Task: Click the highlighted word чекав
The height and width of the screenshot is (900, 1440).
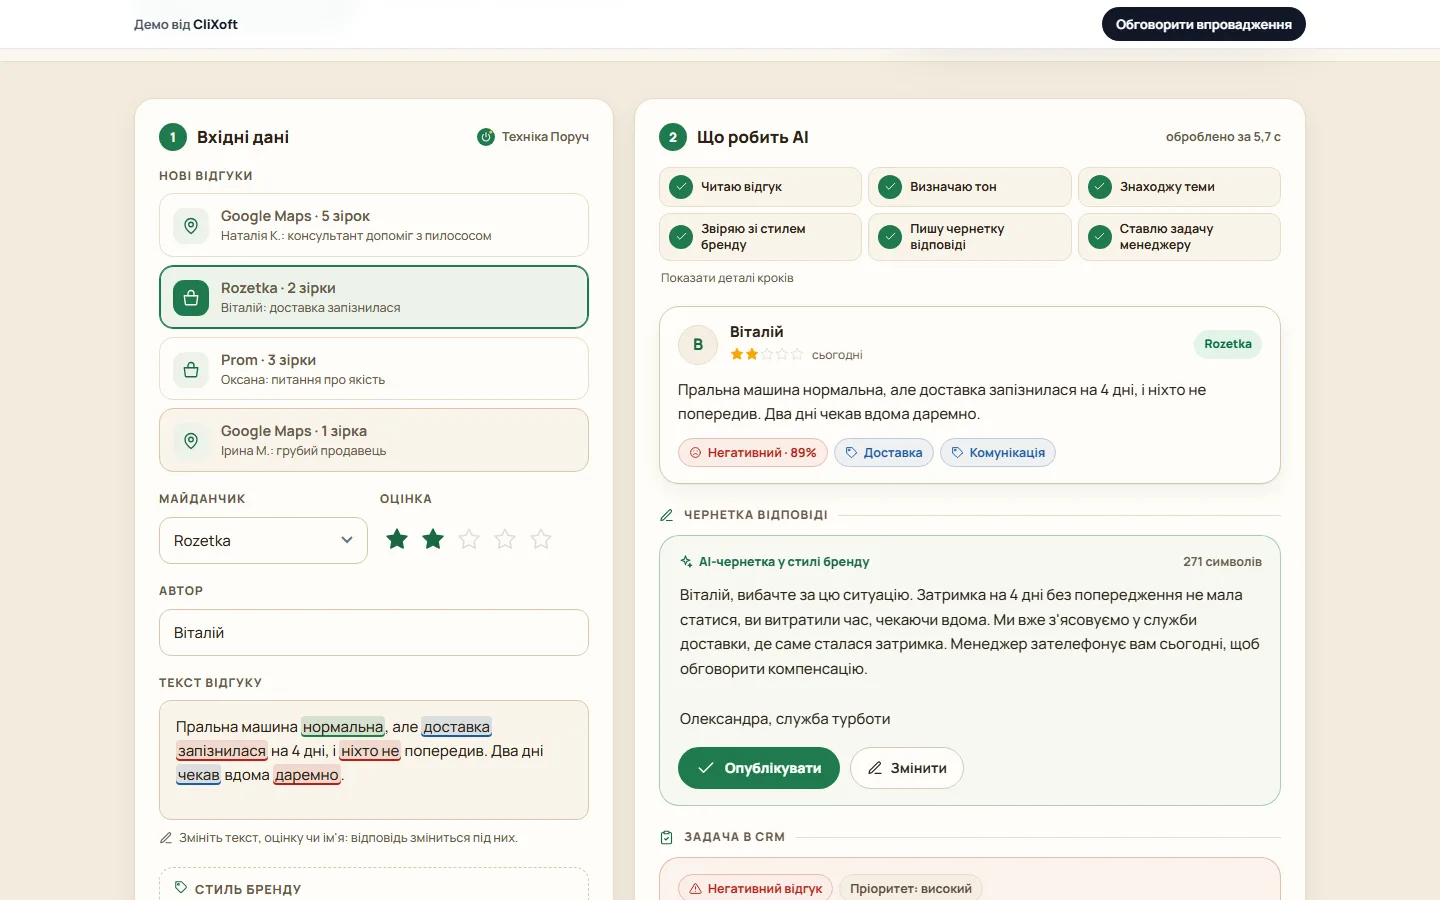Action: click(x=198, y=775)
